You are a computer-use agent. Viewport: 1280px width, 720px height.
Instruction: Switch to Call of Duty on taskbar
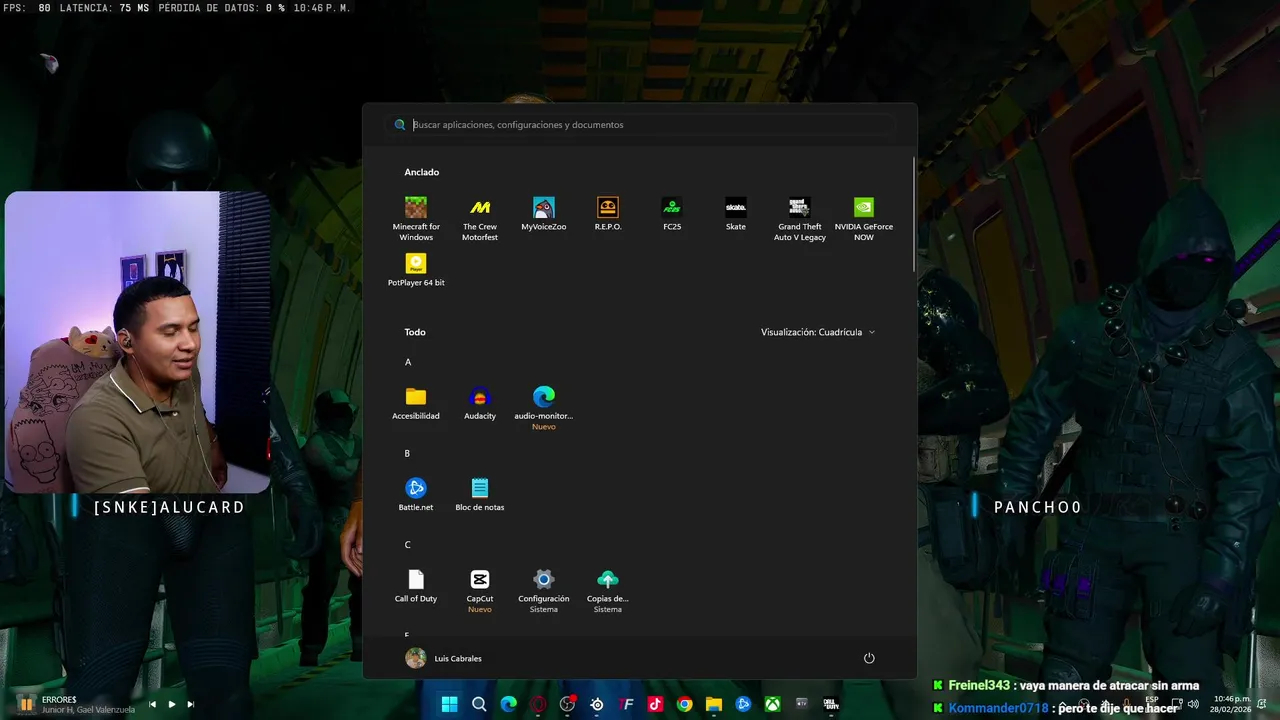[x=831, y=704]
